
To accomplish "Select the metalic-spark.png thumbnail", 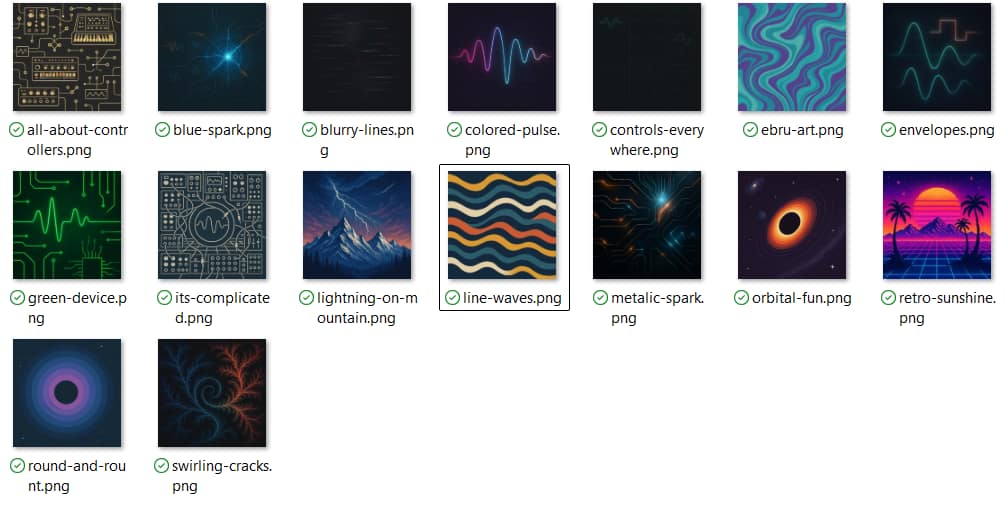I will tap(647, 224).
